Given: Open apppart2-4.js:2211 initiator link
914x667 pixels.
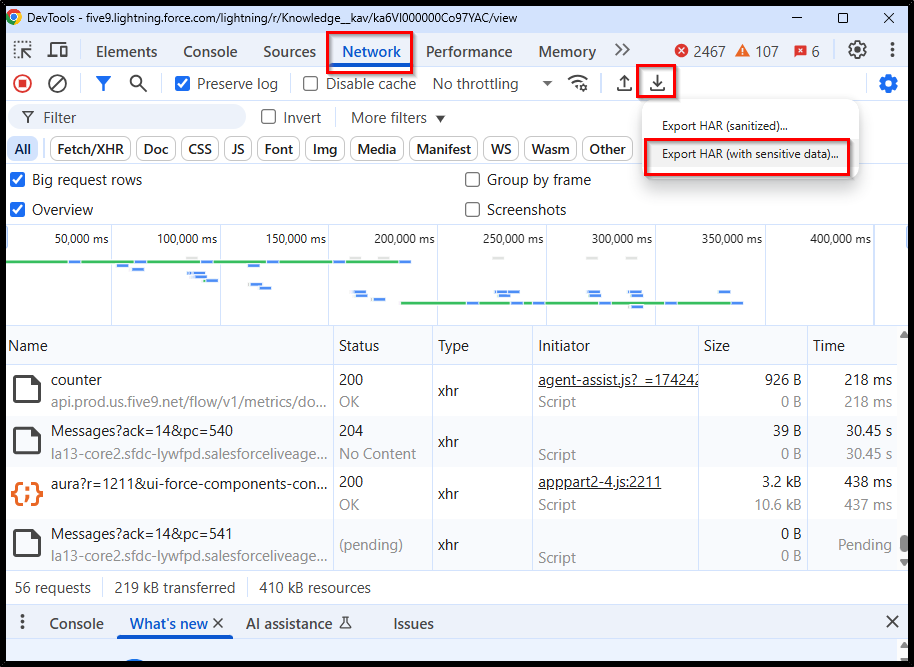Looking at the screenshot, I should coord(599,482).
